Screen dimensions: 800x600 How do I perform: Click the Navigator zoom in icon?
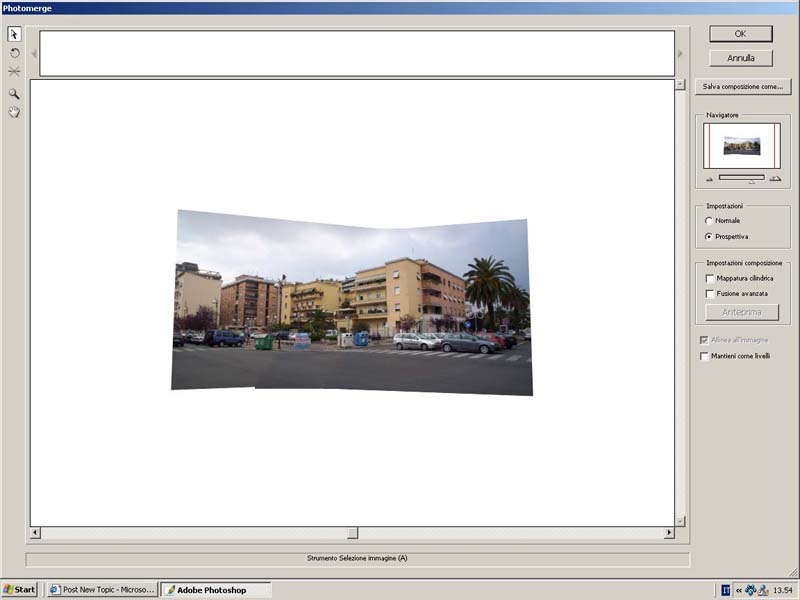pos(775,178)
